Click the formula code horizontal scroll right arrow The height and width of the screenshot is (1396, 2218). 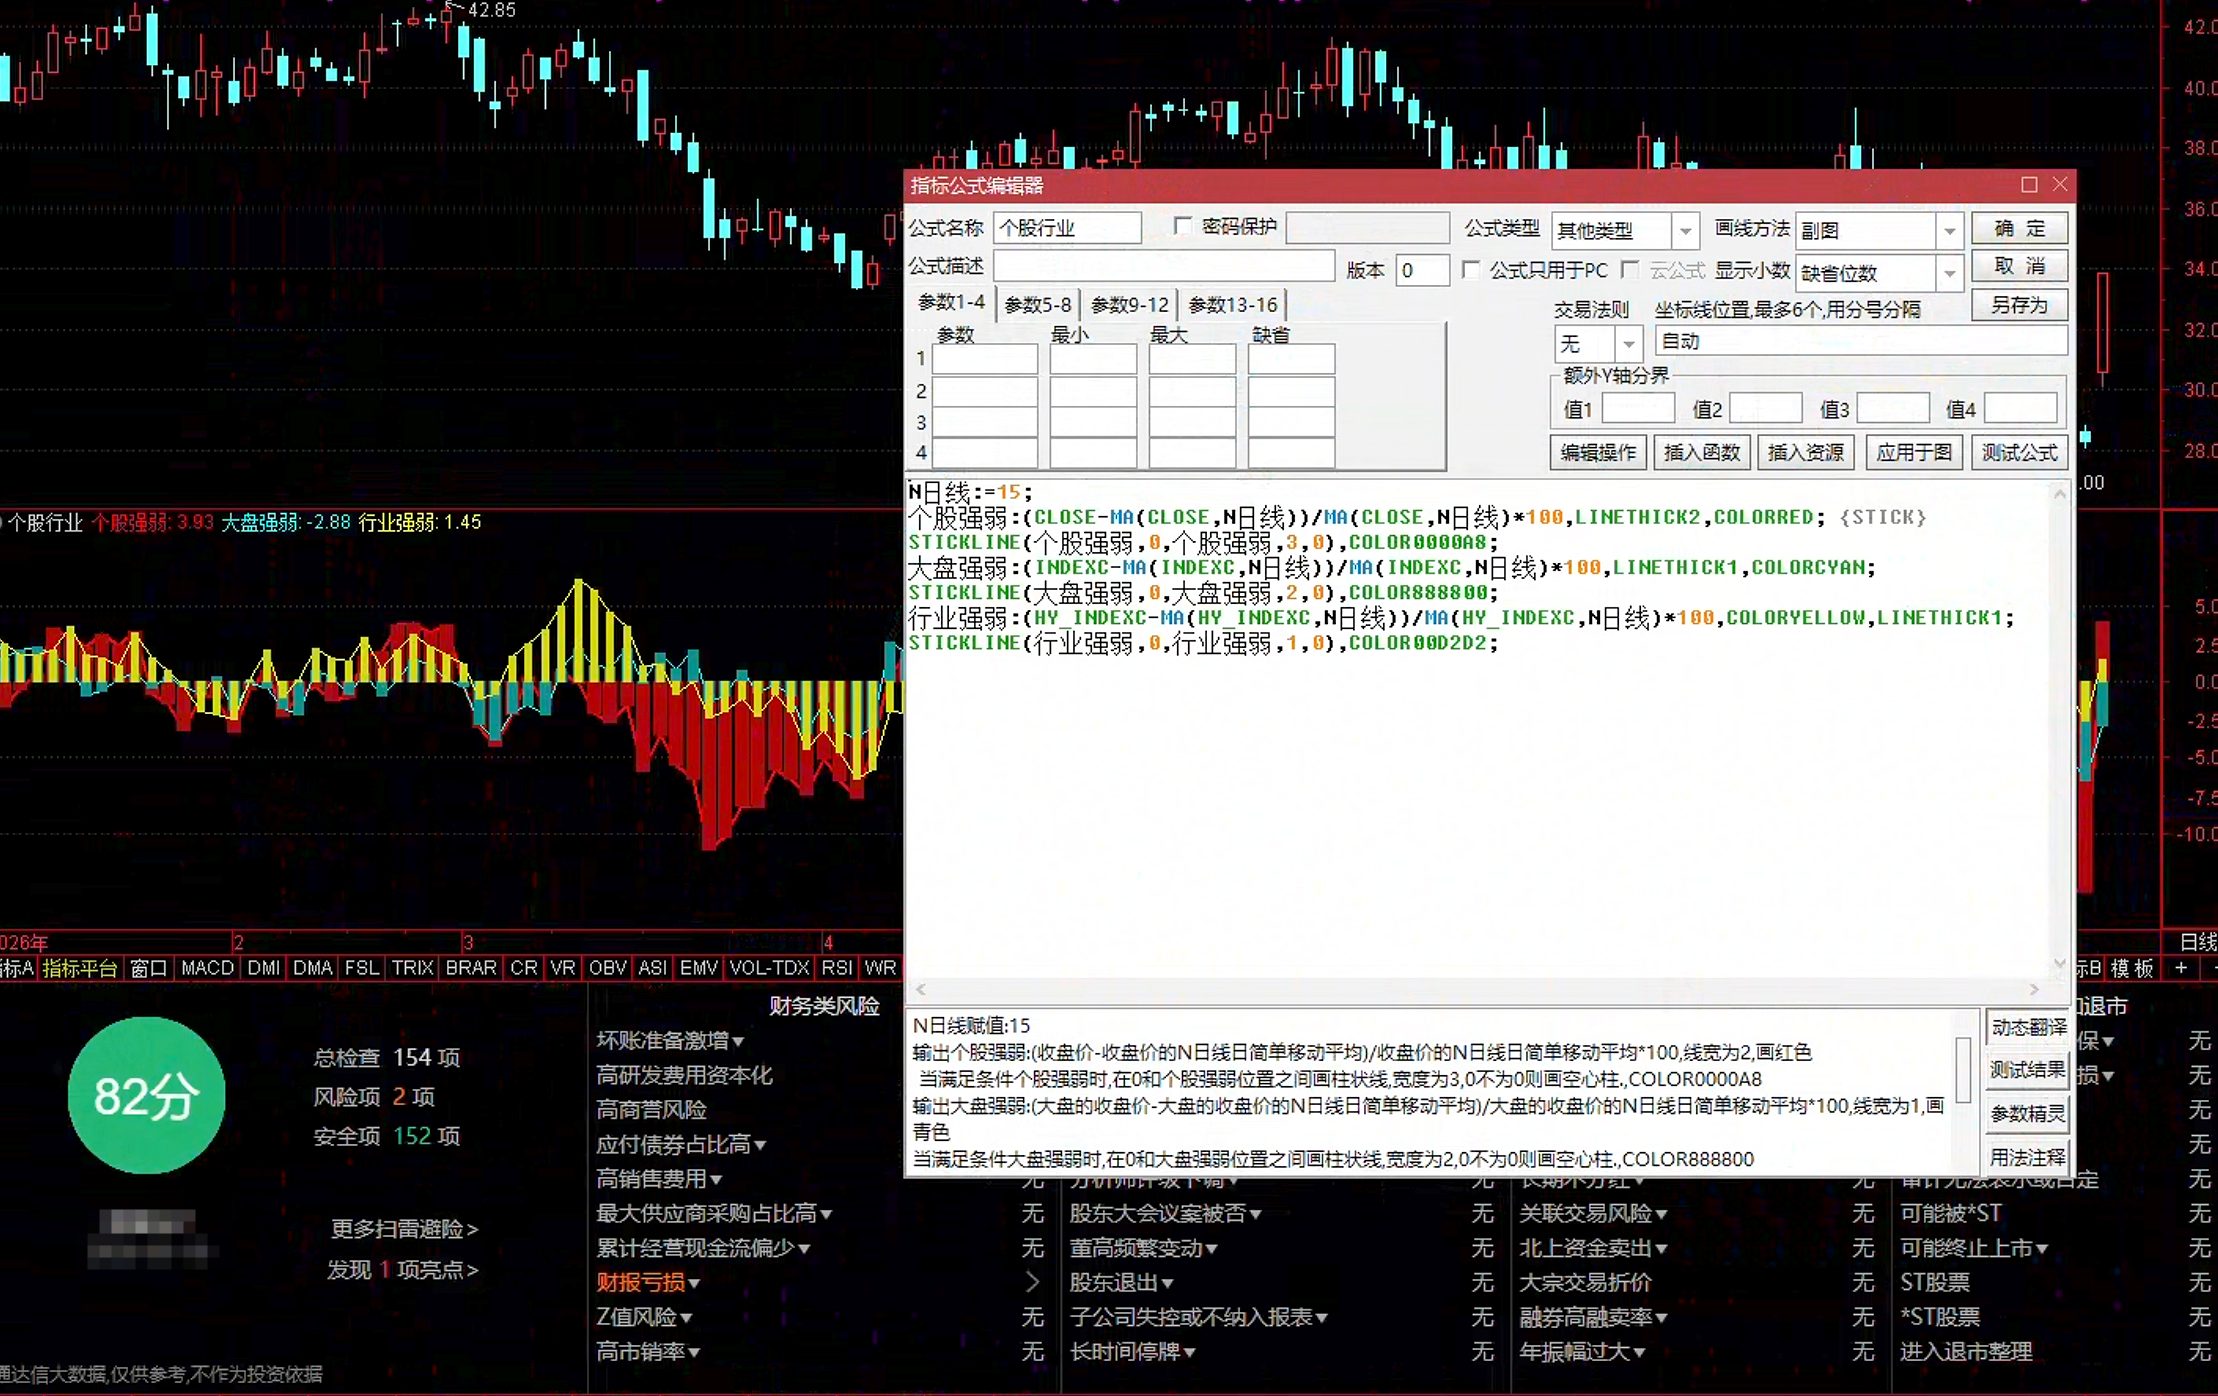pyautogui.click(x=2034, y=989)
